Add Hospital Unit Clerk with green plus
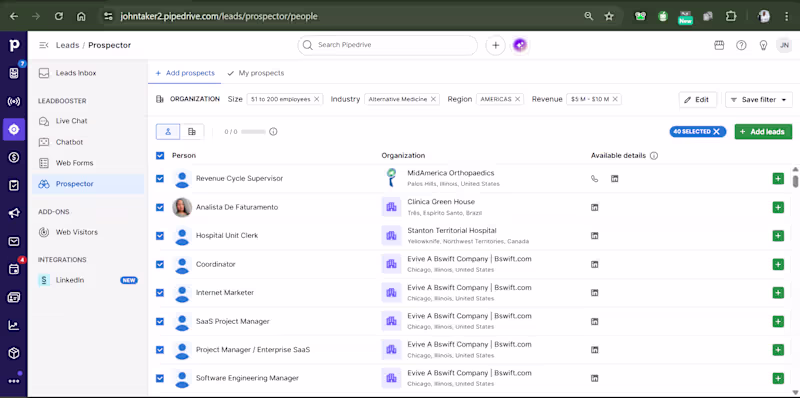800x398 pixels. pyautogui.click(x=778, y=236)
